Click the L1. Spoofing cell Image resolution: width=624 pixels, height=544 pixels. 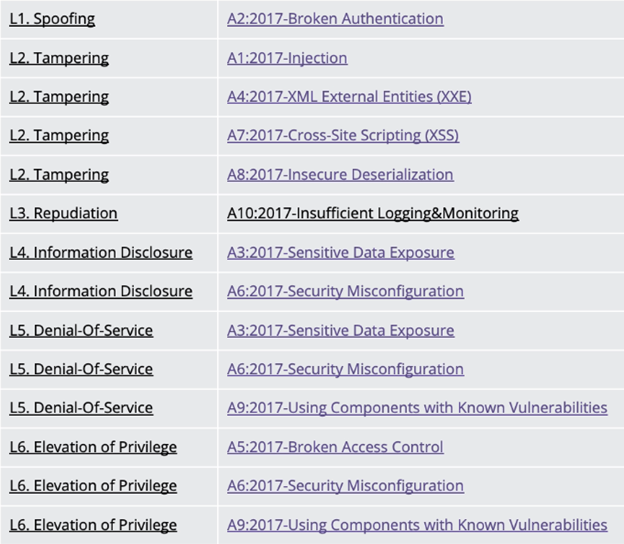52,19
